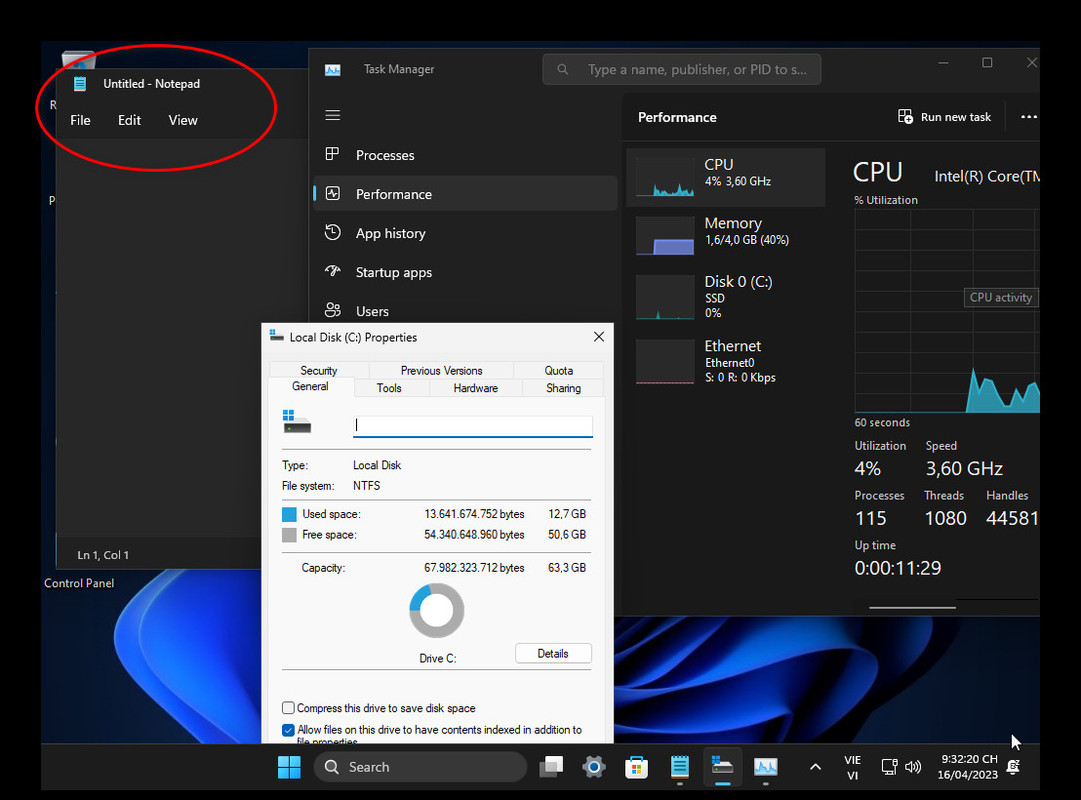Click the blue Used space color swatch
Image resolution: width=1081 pixels, height=800 pixels.
(289, 514)
